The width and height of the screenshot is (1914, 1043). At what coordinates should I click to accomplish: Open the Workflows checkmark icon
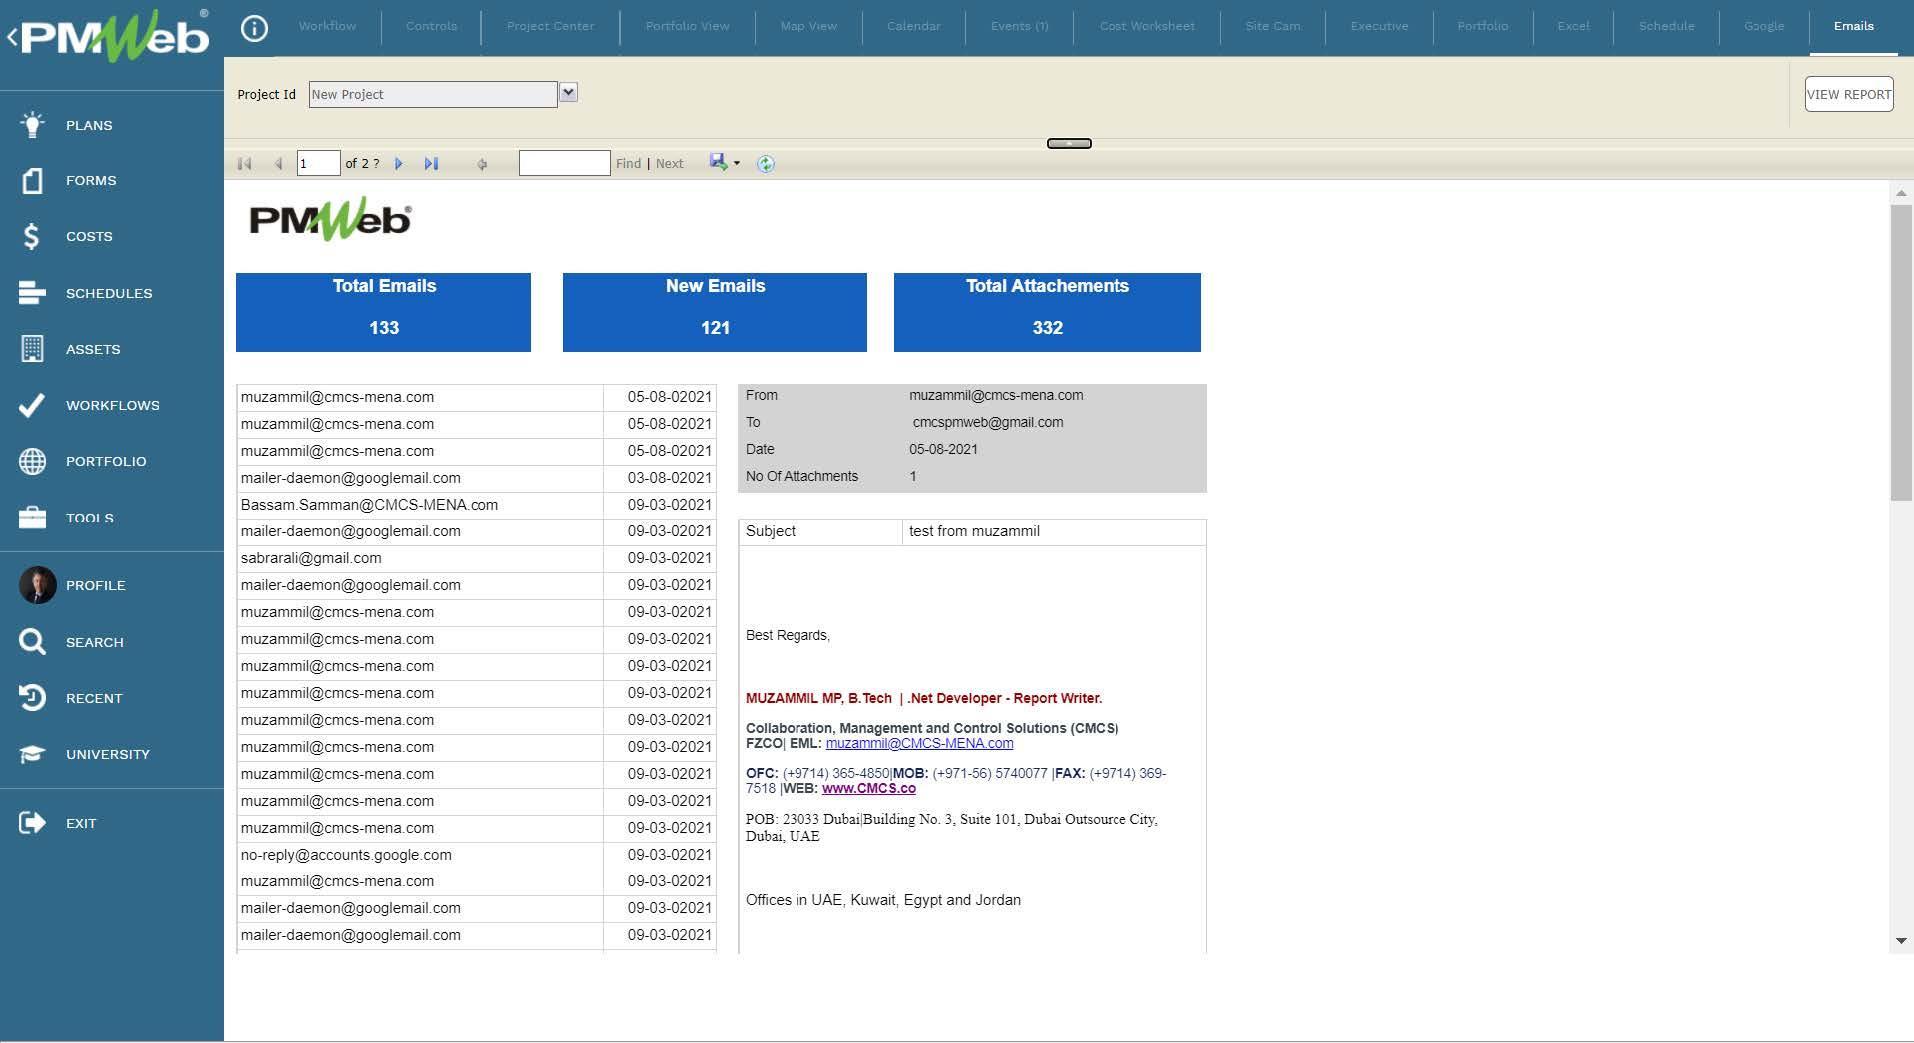[x=32, y=405]
